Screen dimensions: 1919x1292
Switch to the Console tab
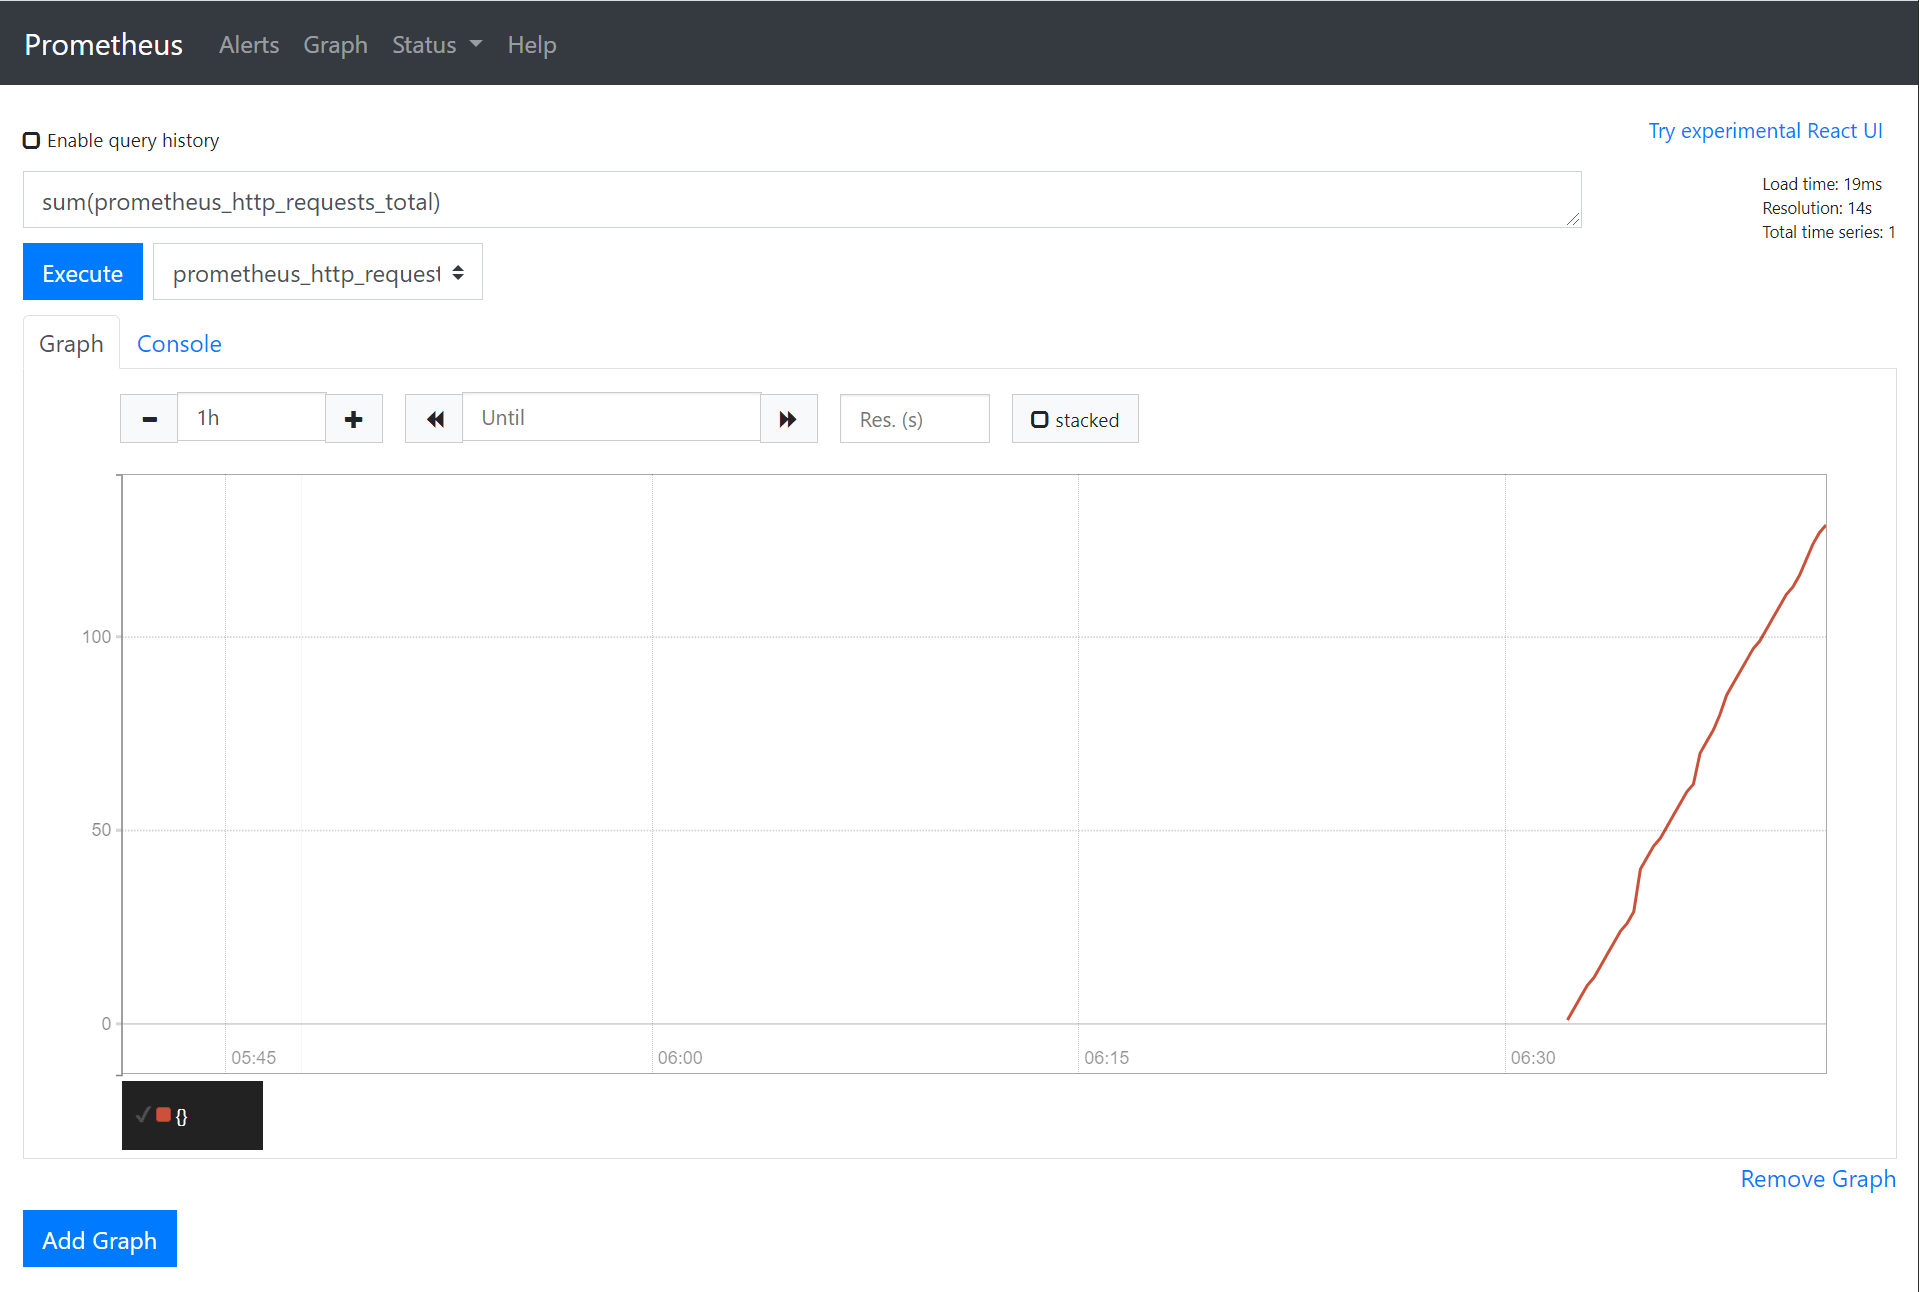coord(179,344)
